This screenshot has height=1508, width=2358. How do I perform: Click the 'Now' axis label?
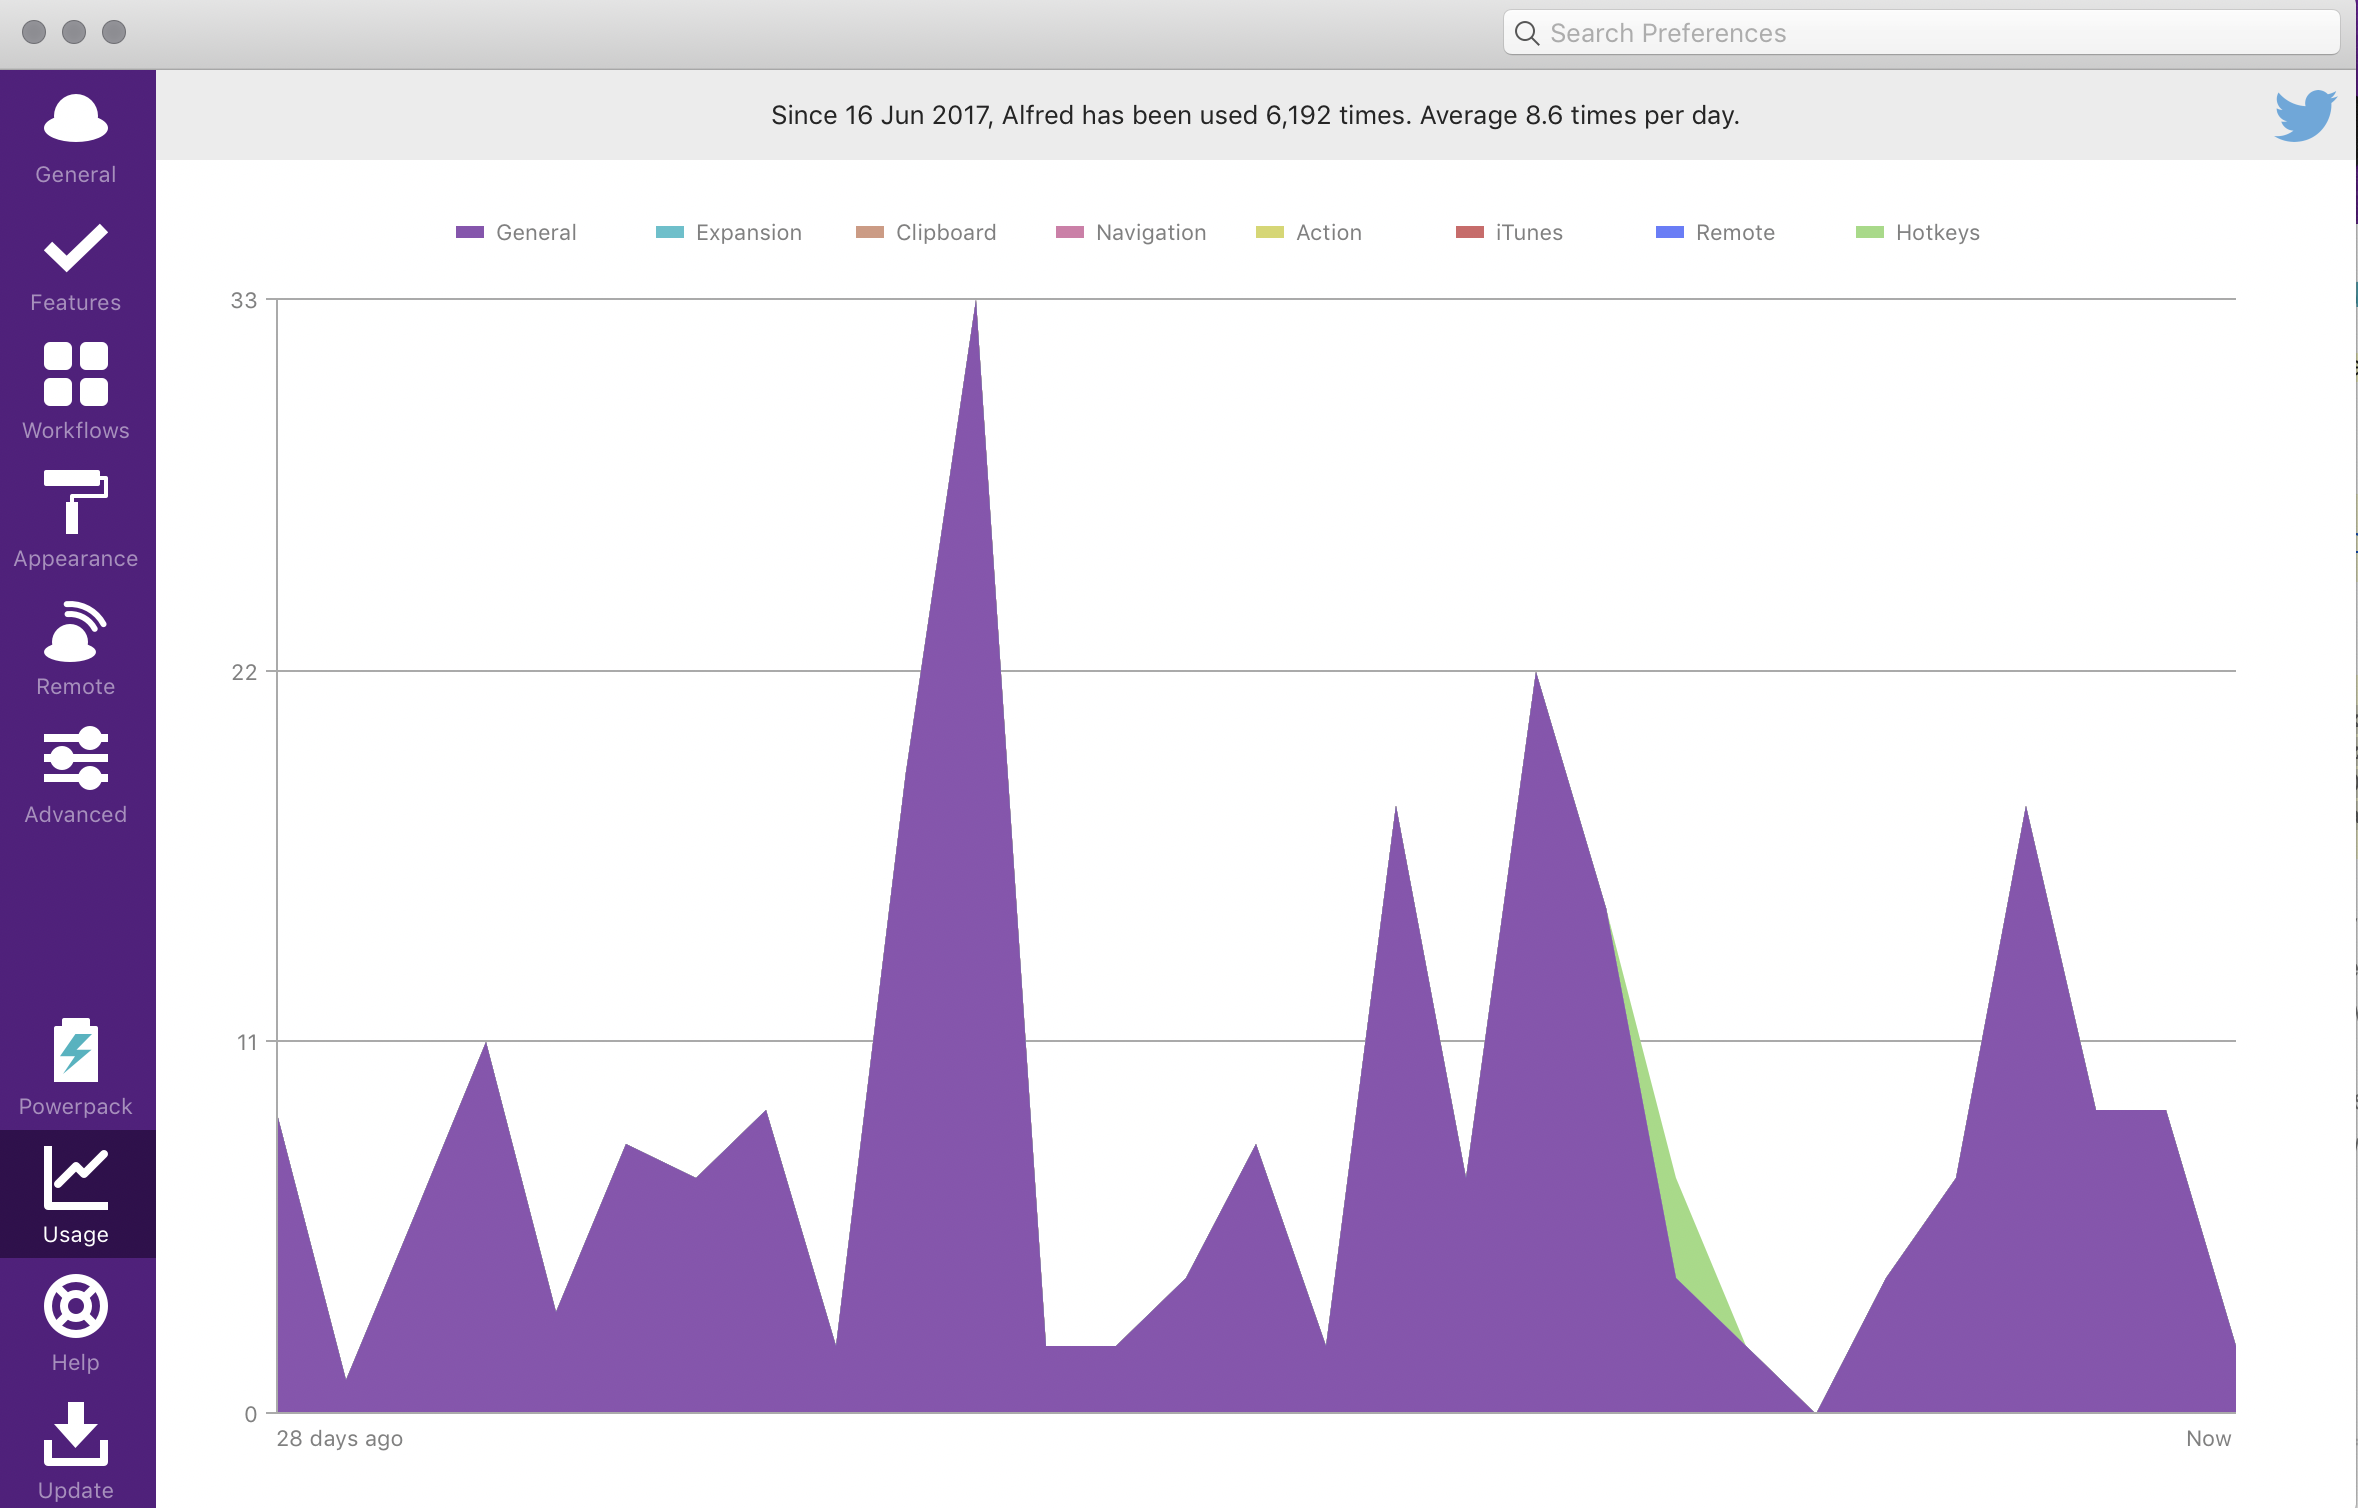coord(2209,1438)
